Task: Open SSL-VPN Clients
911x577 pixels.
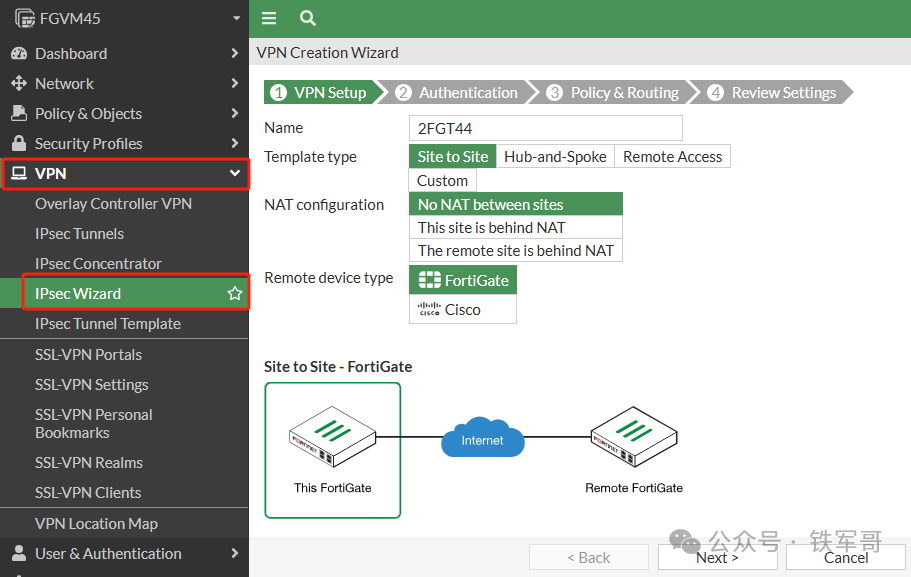Action: (x=88, y=493)
